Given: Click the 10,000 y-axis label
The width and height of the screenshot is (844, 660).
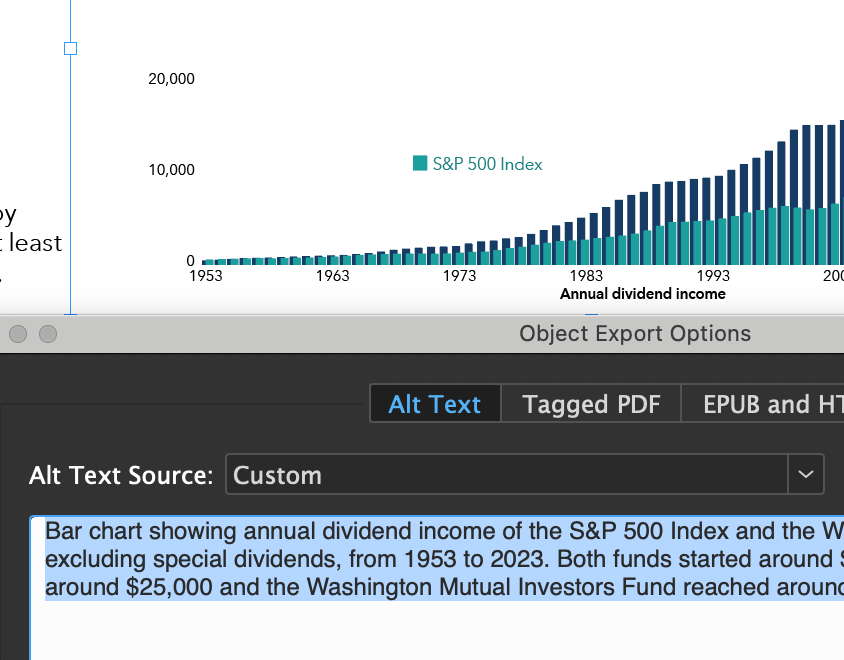Looking at the screenshot, I should pos(171,170).
